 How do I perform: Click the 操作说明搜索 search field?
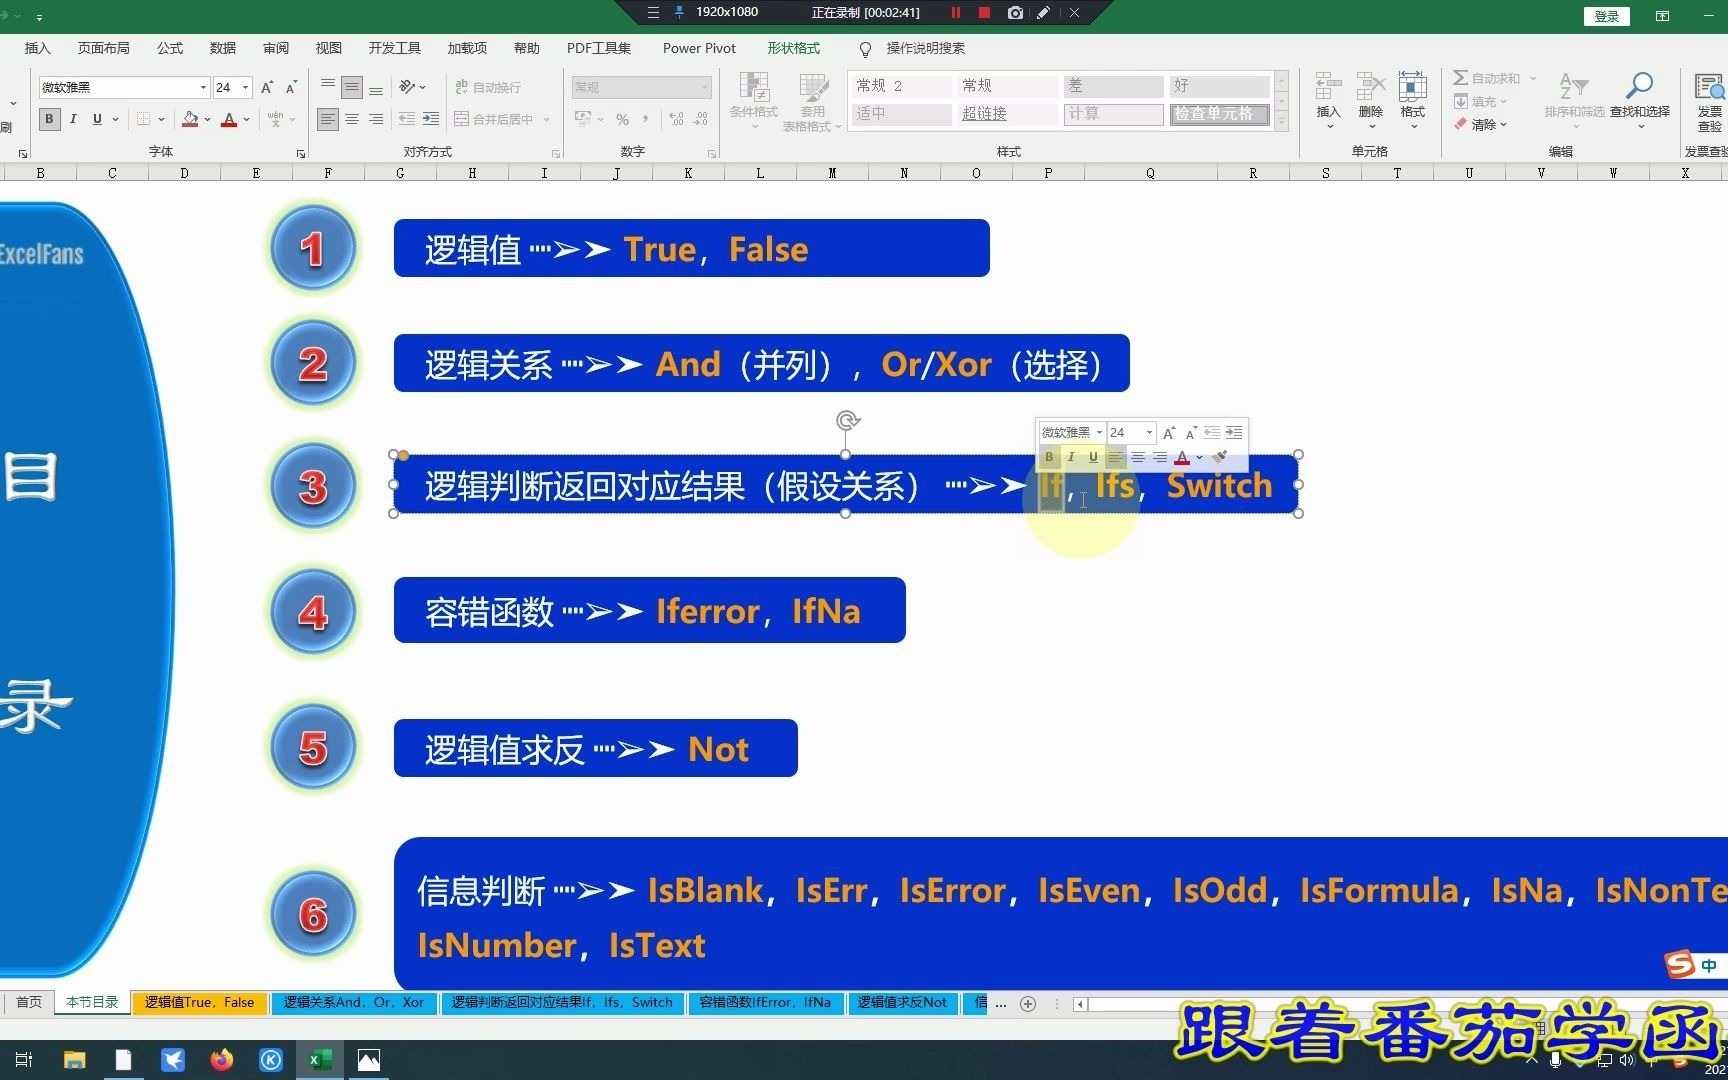925,48
